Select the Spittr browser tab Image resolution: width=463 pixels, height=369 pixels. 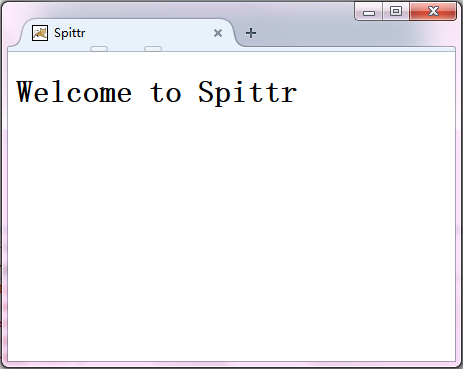127,33
